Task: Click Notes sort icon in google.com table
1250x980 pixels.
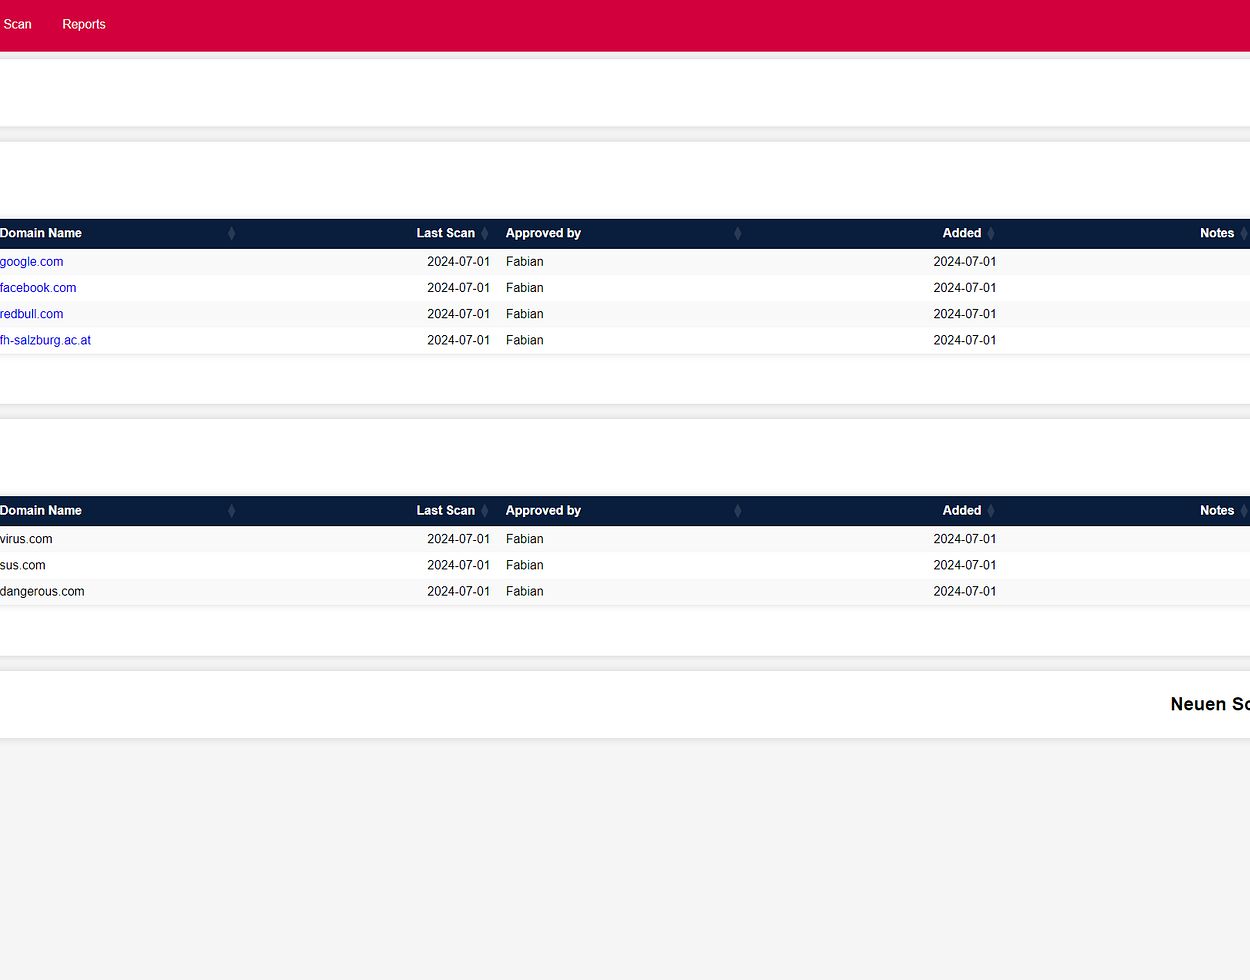Action: [x=1243, y=233]
